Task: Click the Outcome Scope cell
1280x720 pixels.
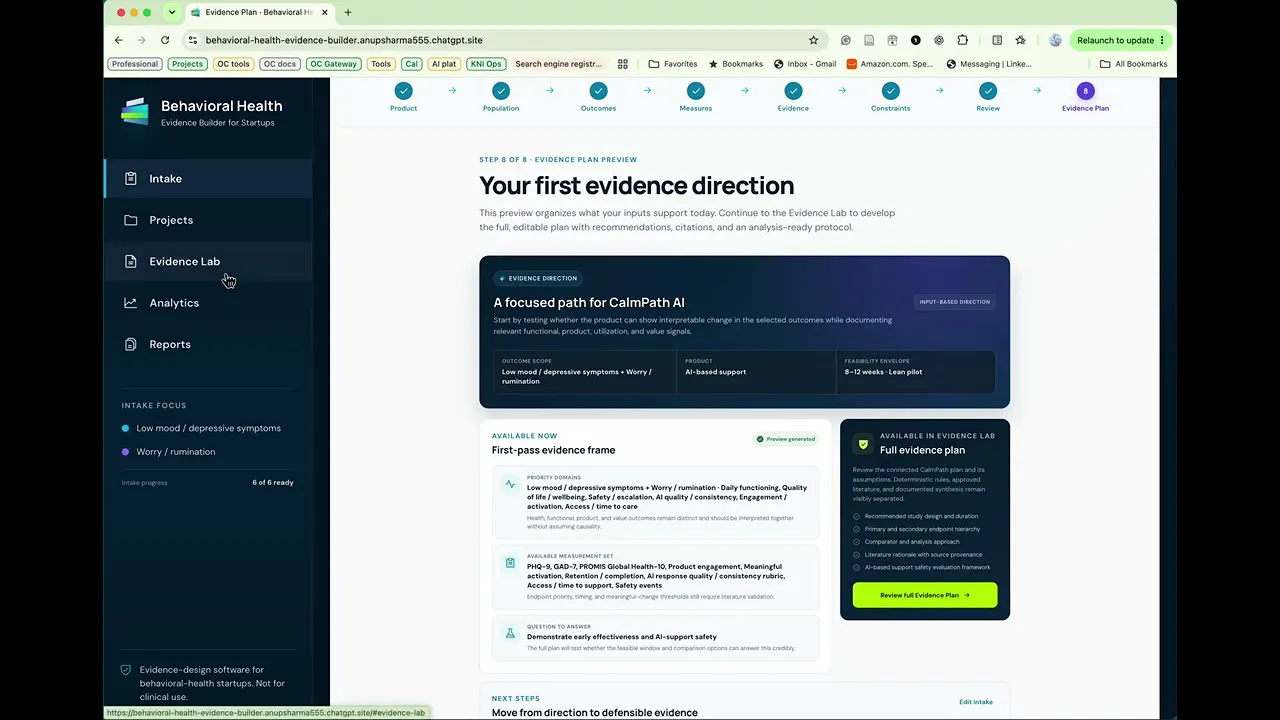Action: point(585,372)
